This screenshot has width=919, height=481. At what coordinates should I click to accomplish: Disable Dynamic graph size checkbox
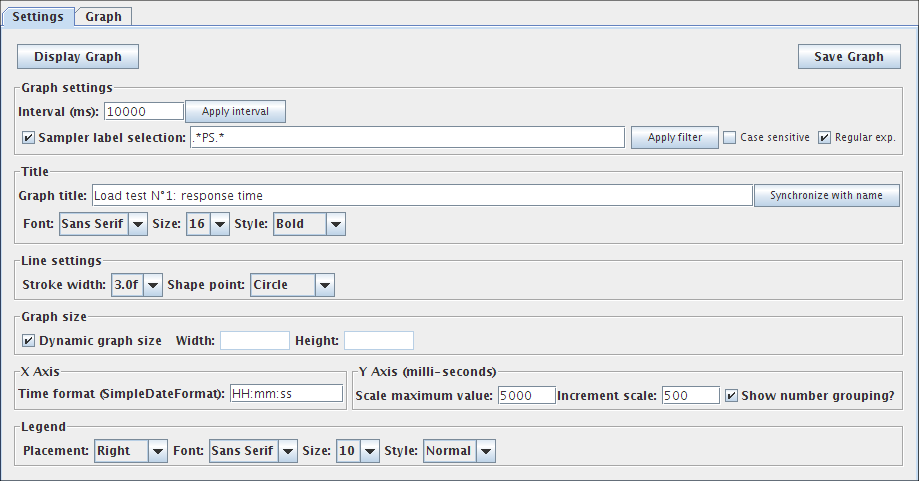28,341
